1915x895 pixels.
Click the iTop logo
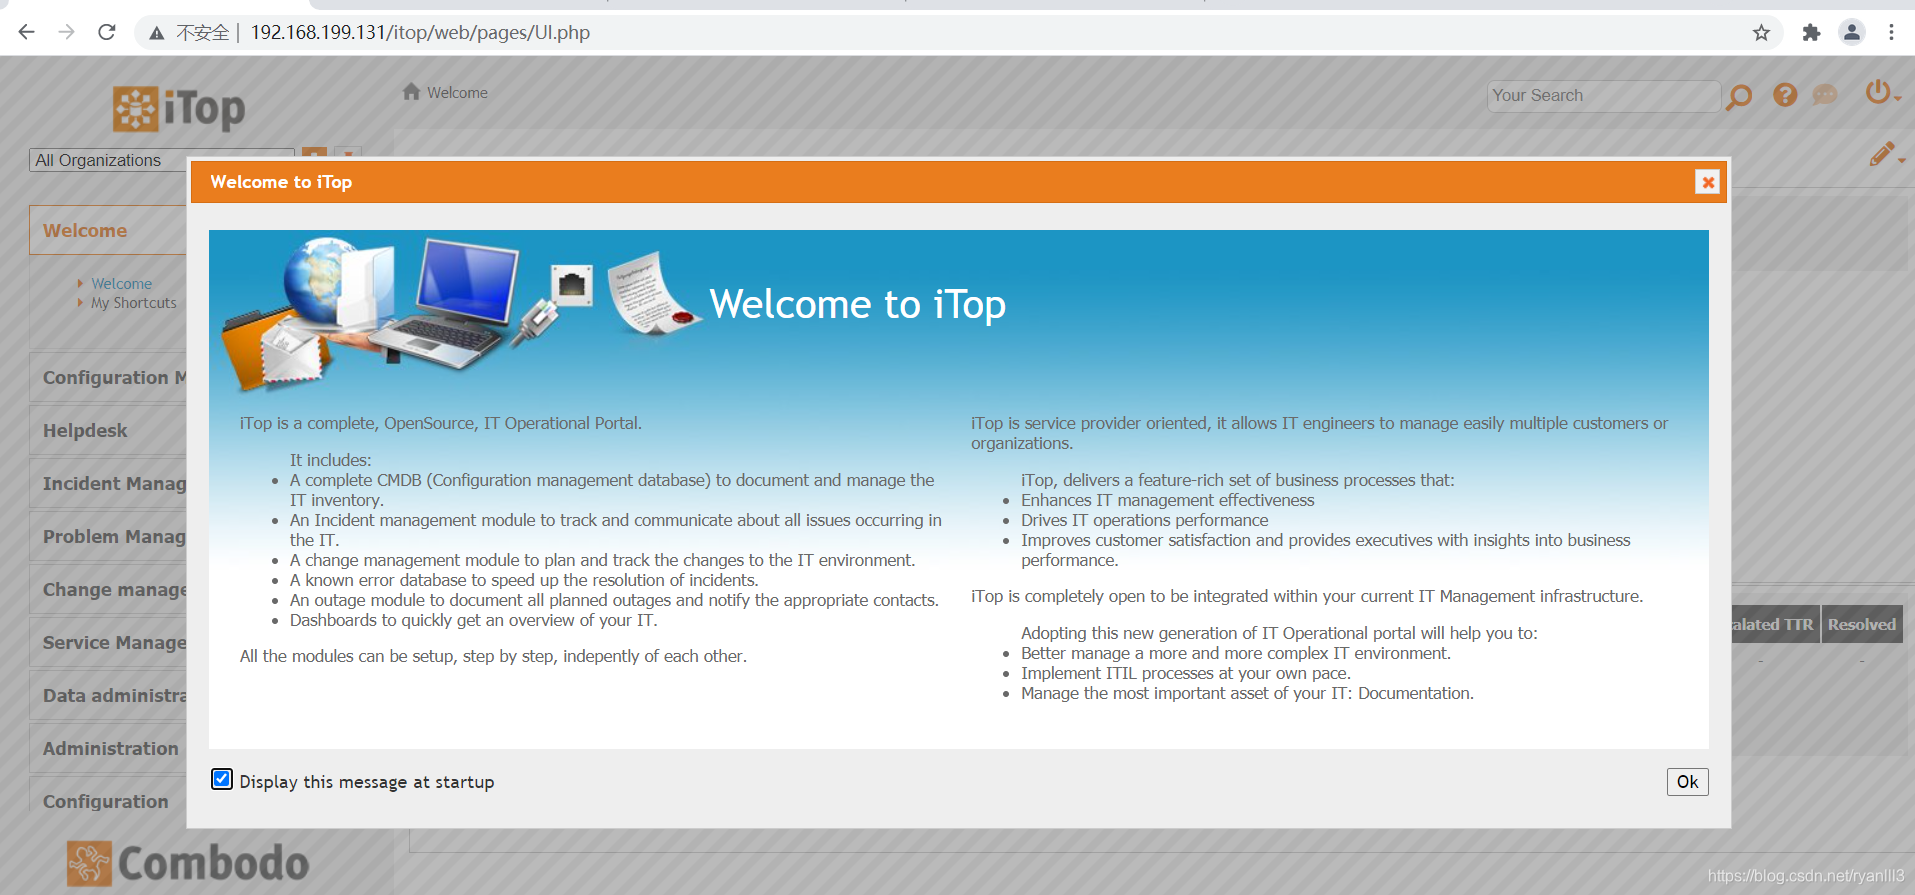tap(179, 108)
